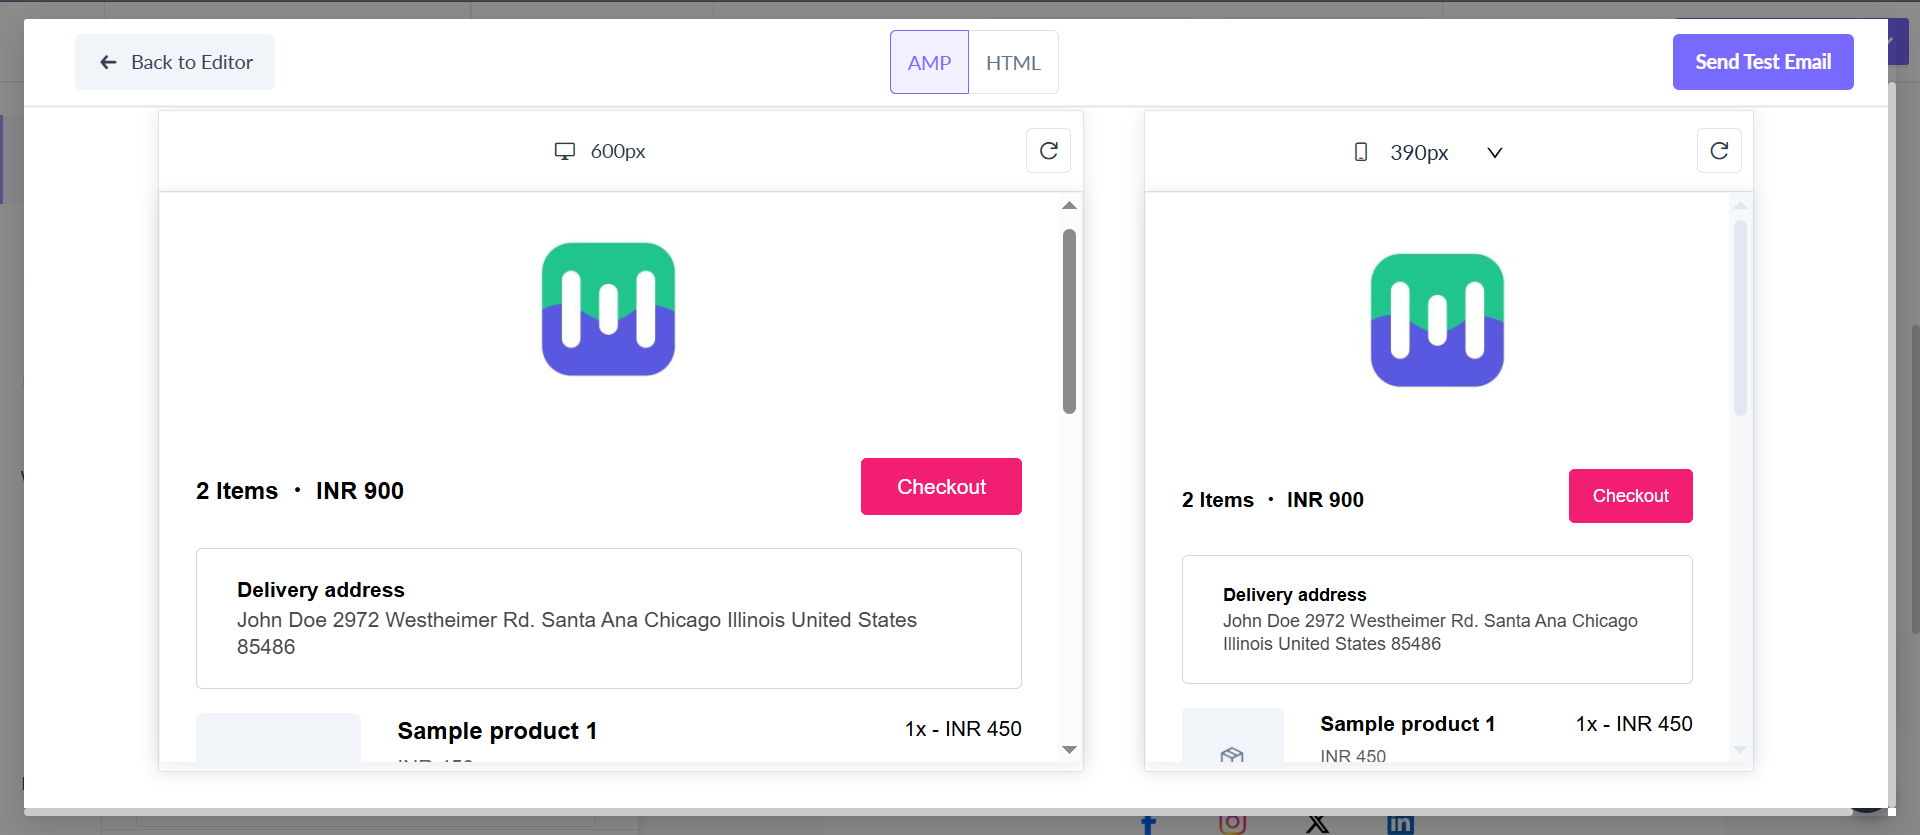Click 'Sample product 1' in desktop preview

click(497, 731)
